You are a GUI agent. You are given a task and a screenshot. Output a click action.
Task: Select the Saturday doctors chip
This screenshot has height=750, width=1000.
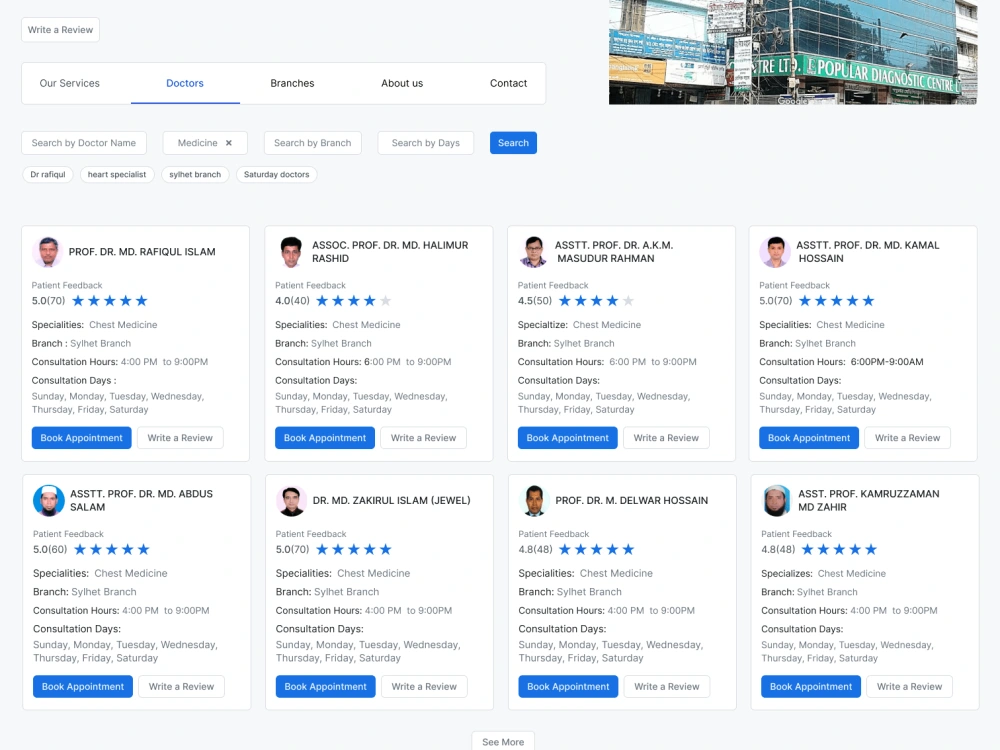276,174
